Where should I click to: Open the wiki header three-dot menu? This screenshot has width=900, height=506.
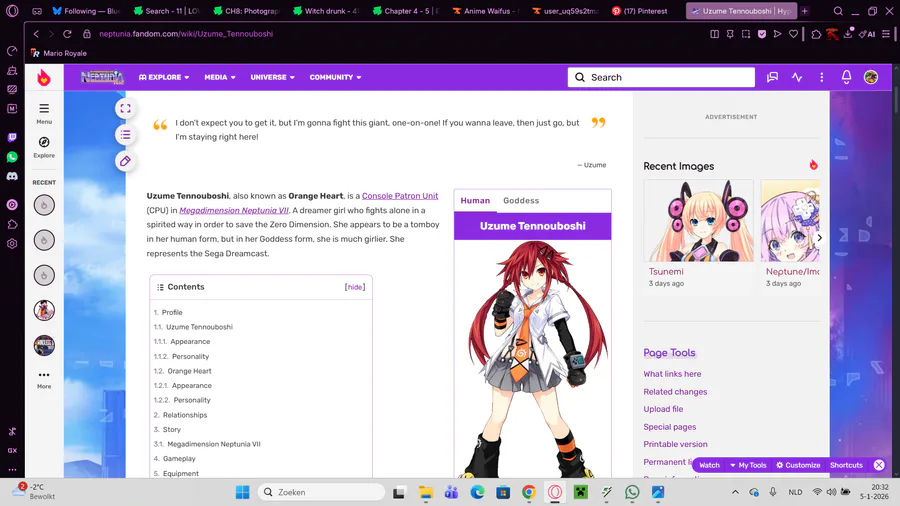tap(821, 77)
